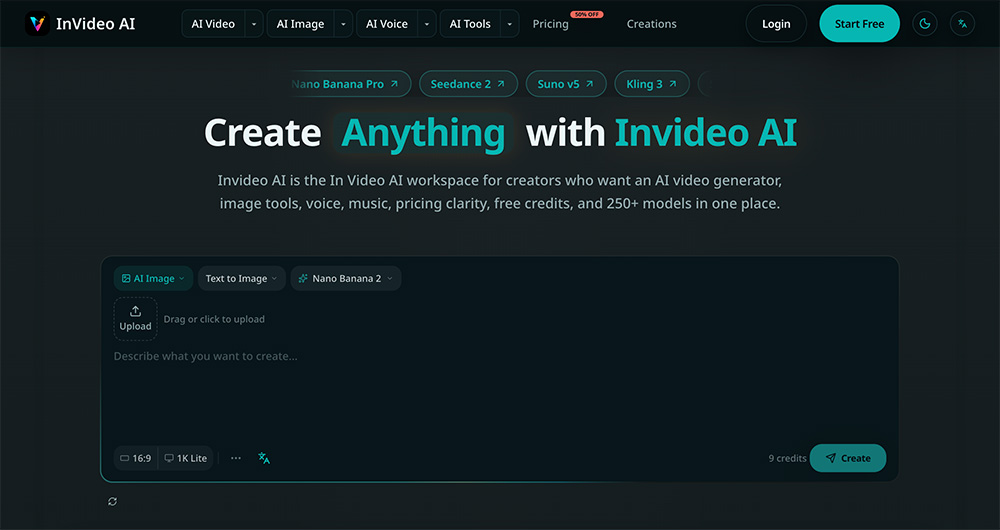Screen dimensions: 1000x530
Task: Go to the Pricing page
Action: coord(550,24)
